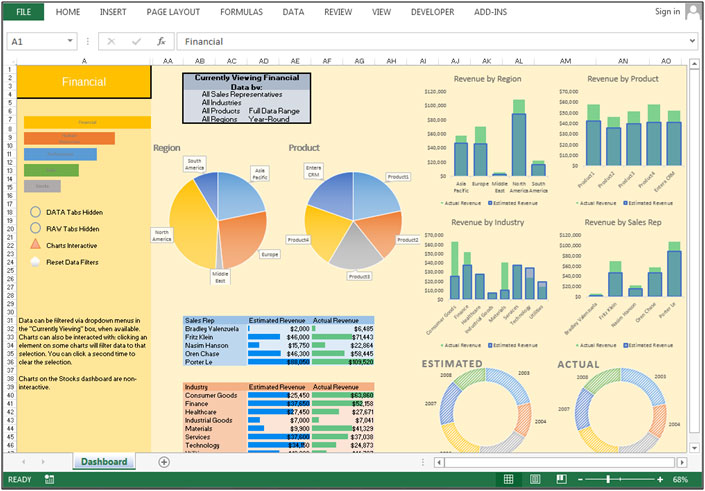Viewport: 705px width, 491px height.
Task: Toggle the DATA Tabs Hidden circle
Action: point(36,213)
